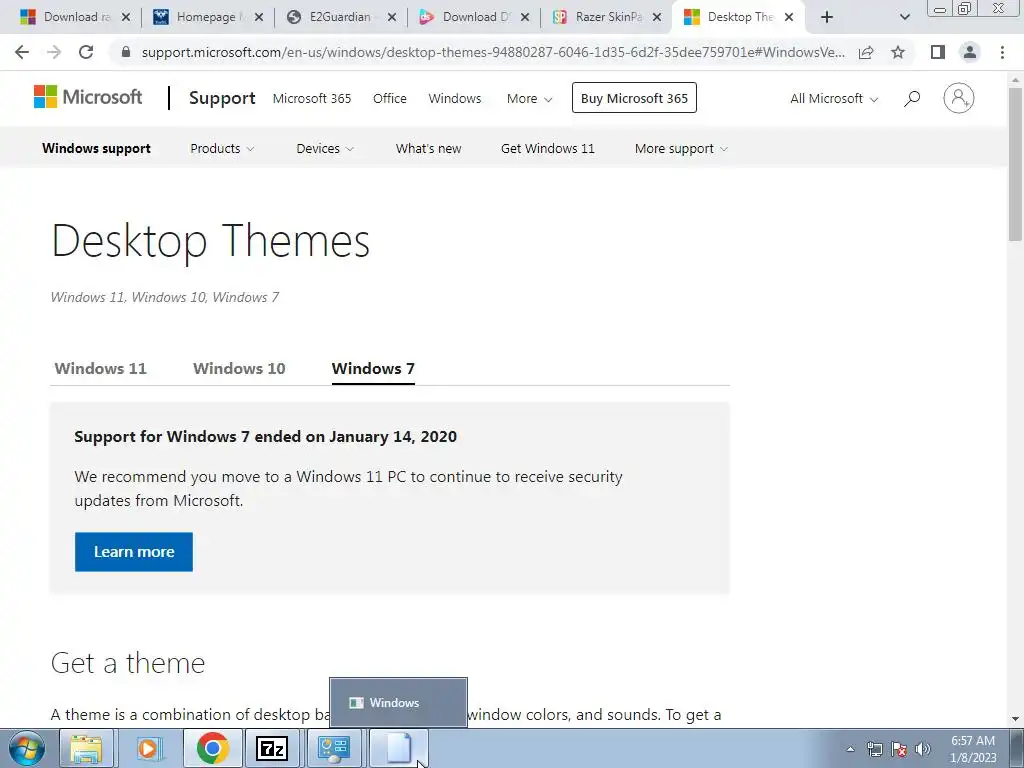Click the network tray icon
This screenshot has height=768, width=1024.
click(874, 749)
